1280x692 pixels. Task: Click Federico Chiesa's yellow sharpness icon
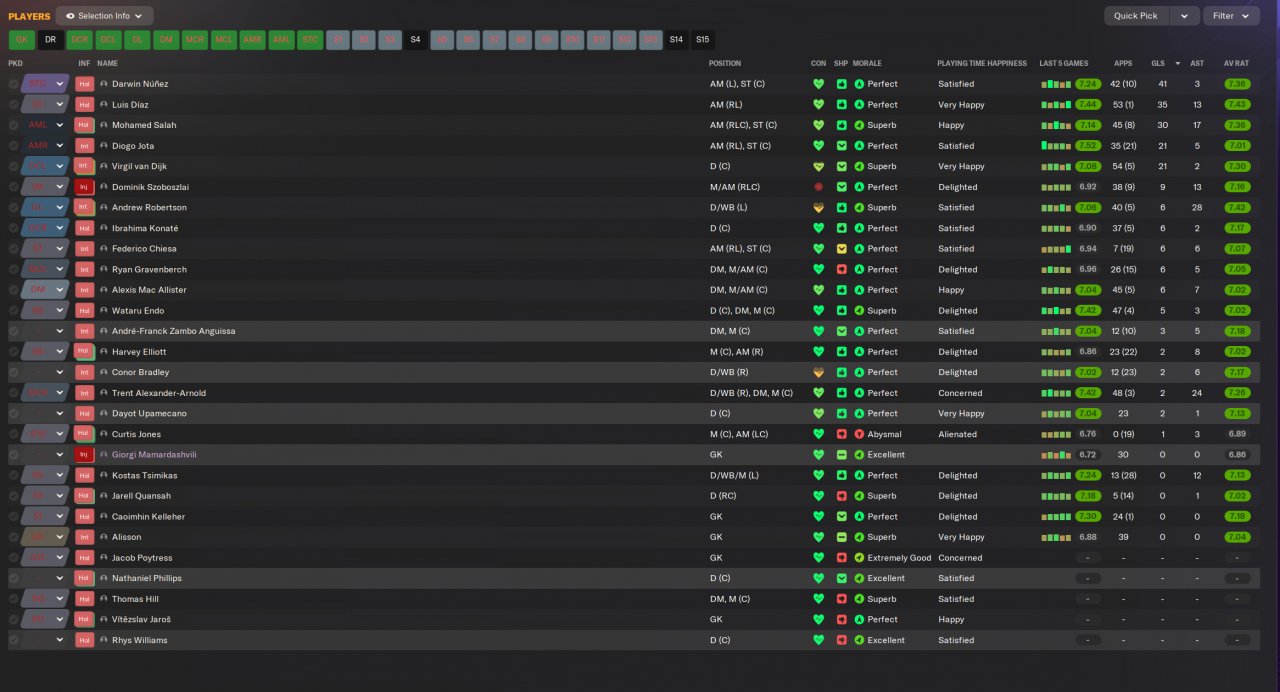tap(842, 249)
